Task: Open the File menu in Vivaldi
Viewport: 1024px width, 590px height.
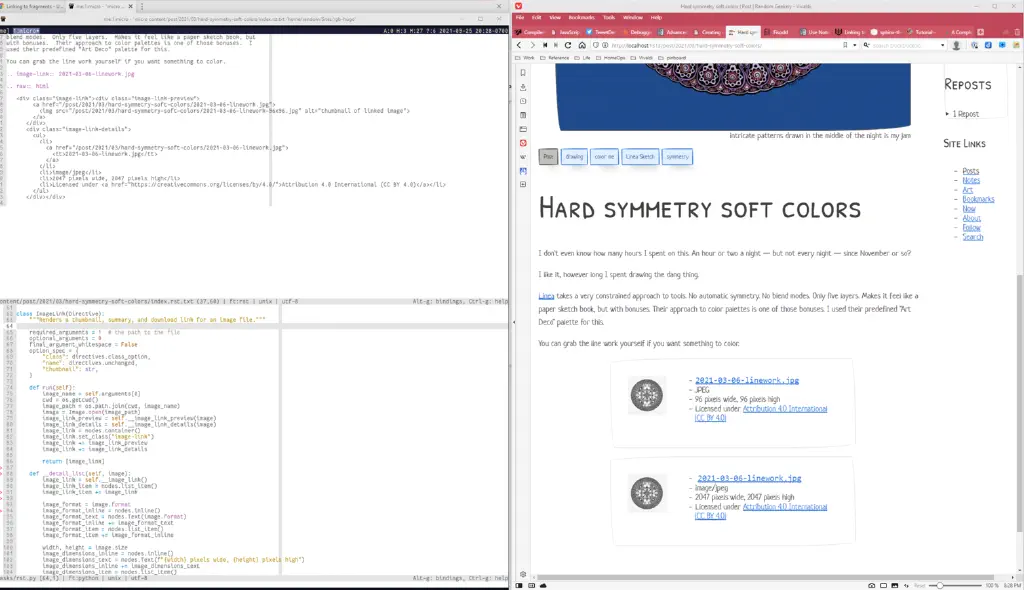Action: [x=520, y=18]
